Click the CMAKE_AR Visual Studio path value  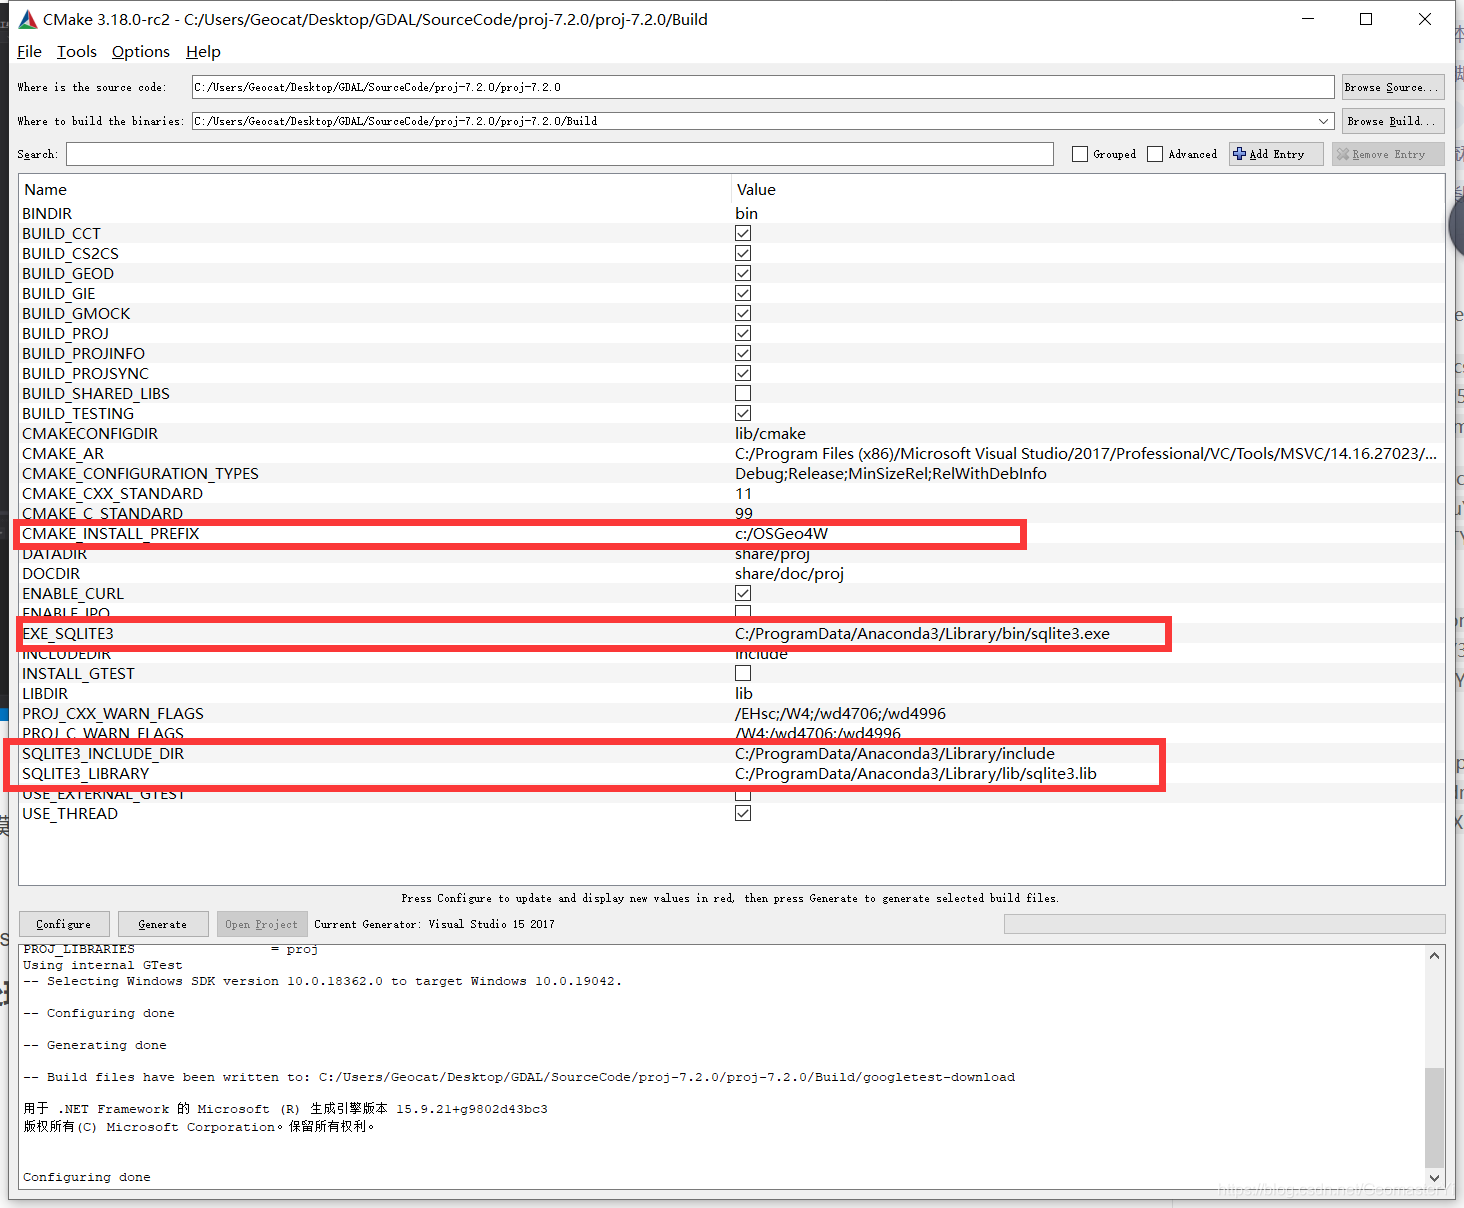(1086, 453)
